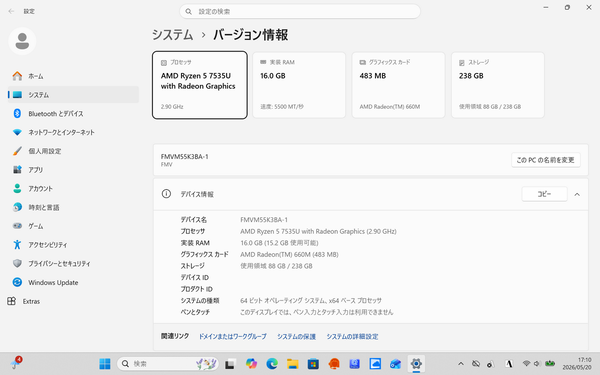Select システム in the sidebar
Viewport: 600px width, 375px height.
point(73,95)
